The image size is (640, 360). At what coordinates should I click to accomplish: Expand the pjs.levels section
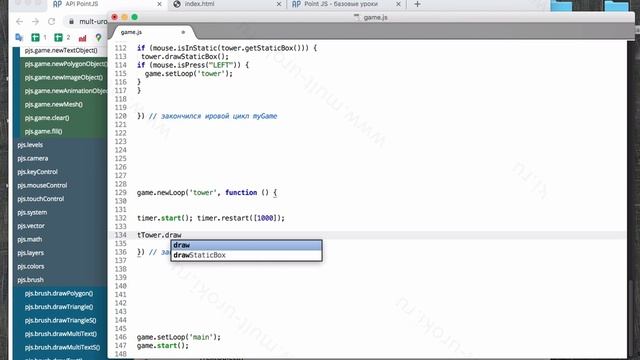[30, 144]
